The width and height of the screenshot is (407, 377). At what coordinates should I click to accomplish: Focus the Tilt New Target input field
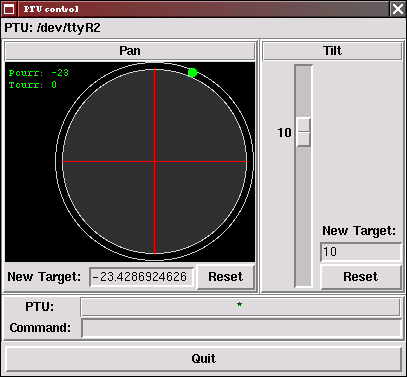click(x=361, y=252)
